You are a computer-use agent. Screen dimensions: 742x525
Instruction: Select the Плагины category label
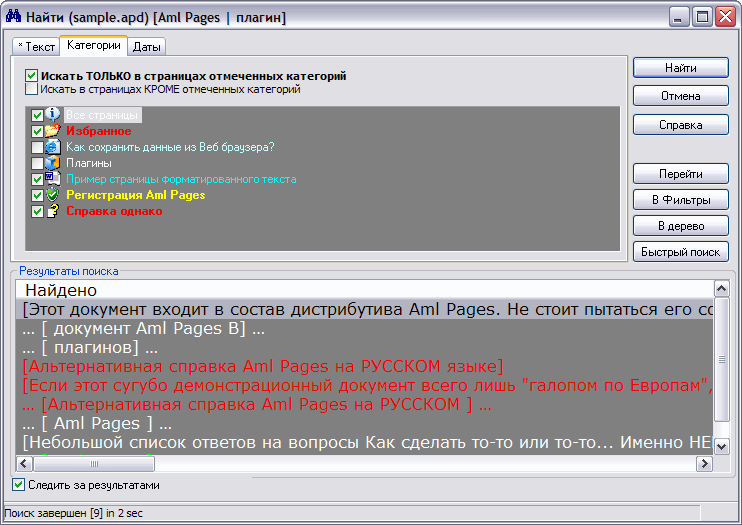89,163
